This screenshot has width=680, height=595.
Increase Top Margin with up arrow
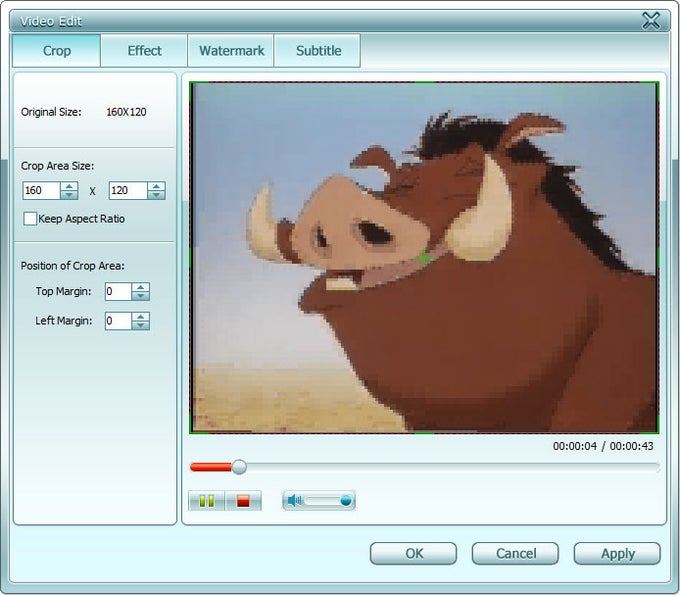point(141,287)
